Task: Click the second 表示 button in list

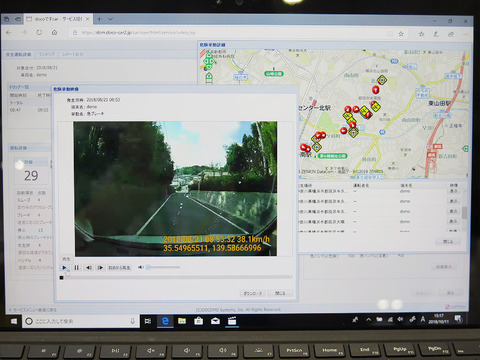Action: 453,201
